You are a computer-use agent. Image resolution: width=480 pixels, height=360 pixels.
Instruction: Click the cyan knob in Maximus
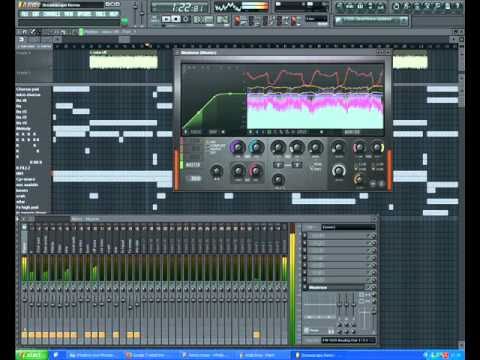(x=256, y=147)
